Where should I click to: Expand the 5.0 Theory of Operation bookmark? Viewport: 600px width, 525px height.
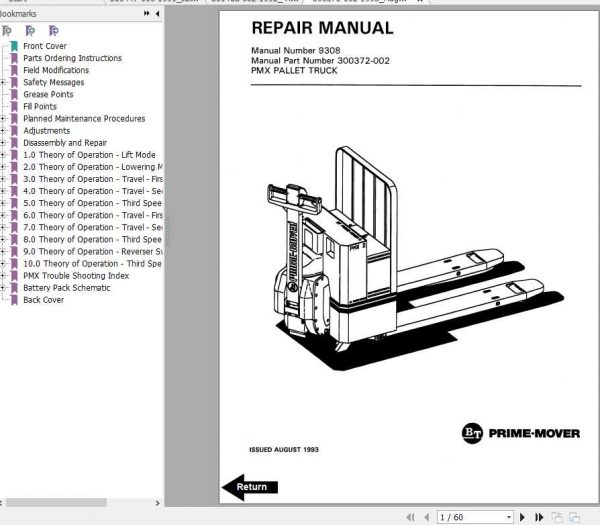[x=2, y=203]
